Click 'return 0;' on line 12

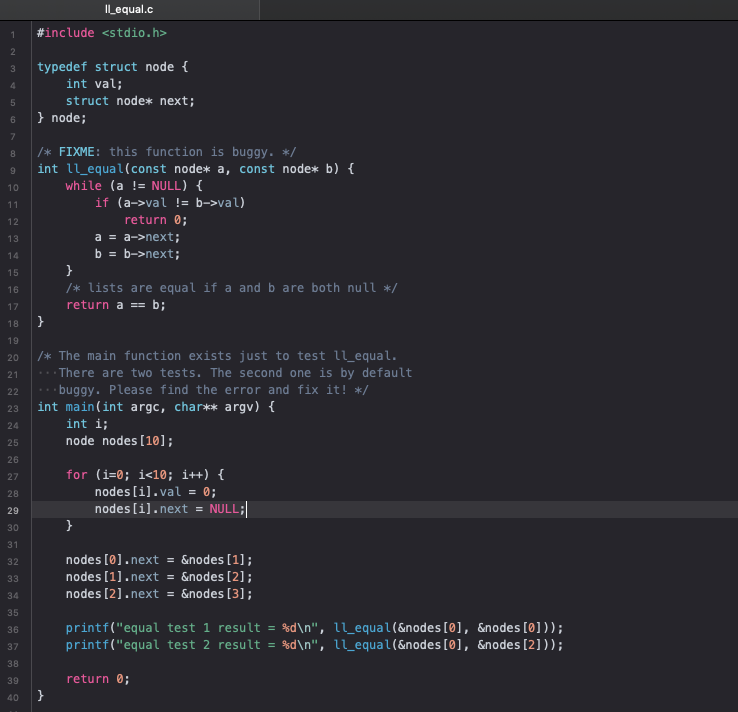coord(156,220)
